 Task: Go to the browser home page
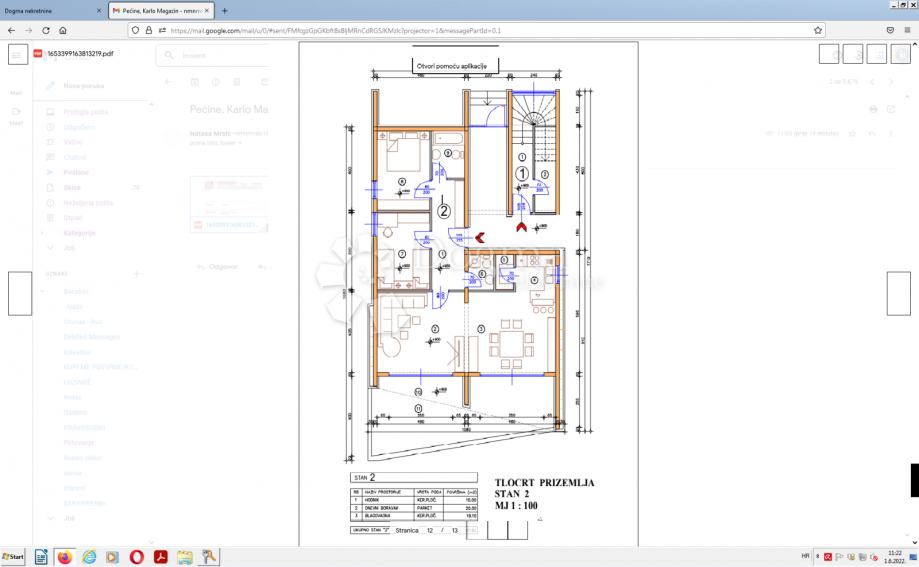[63, 30]
